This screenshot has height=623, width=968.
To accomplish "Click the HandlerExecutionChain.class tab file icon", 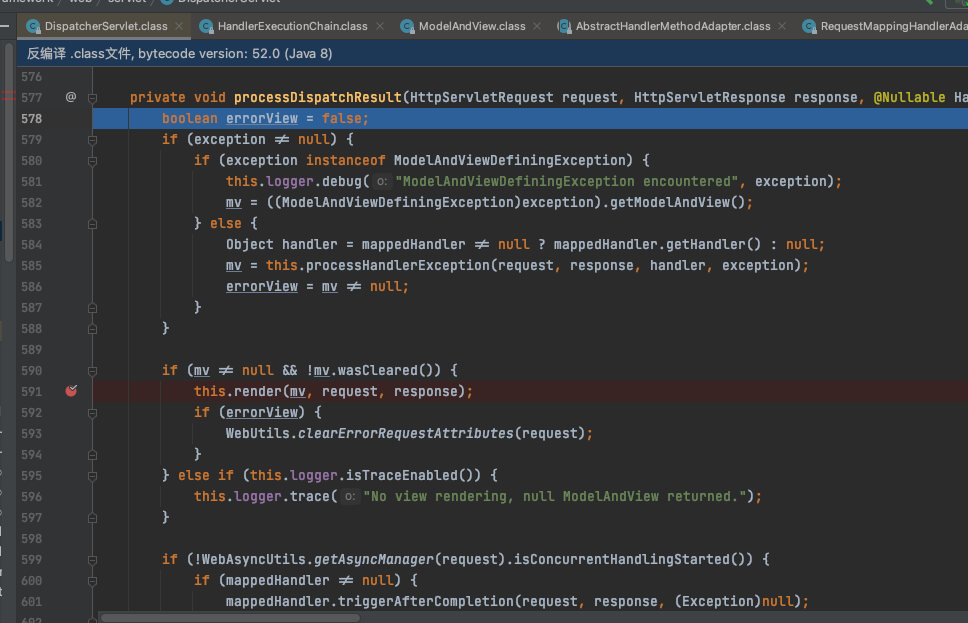I will pyautogui.click(x=206, y=26).
